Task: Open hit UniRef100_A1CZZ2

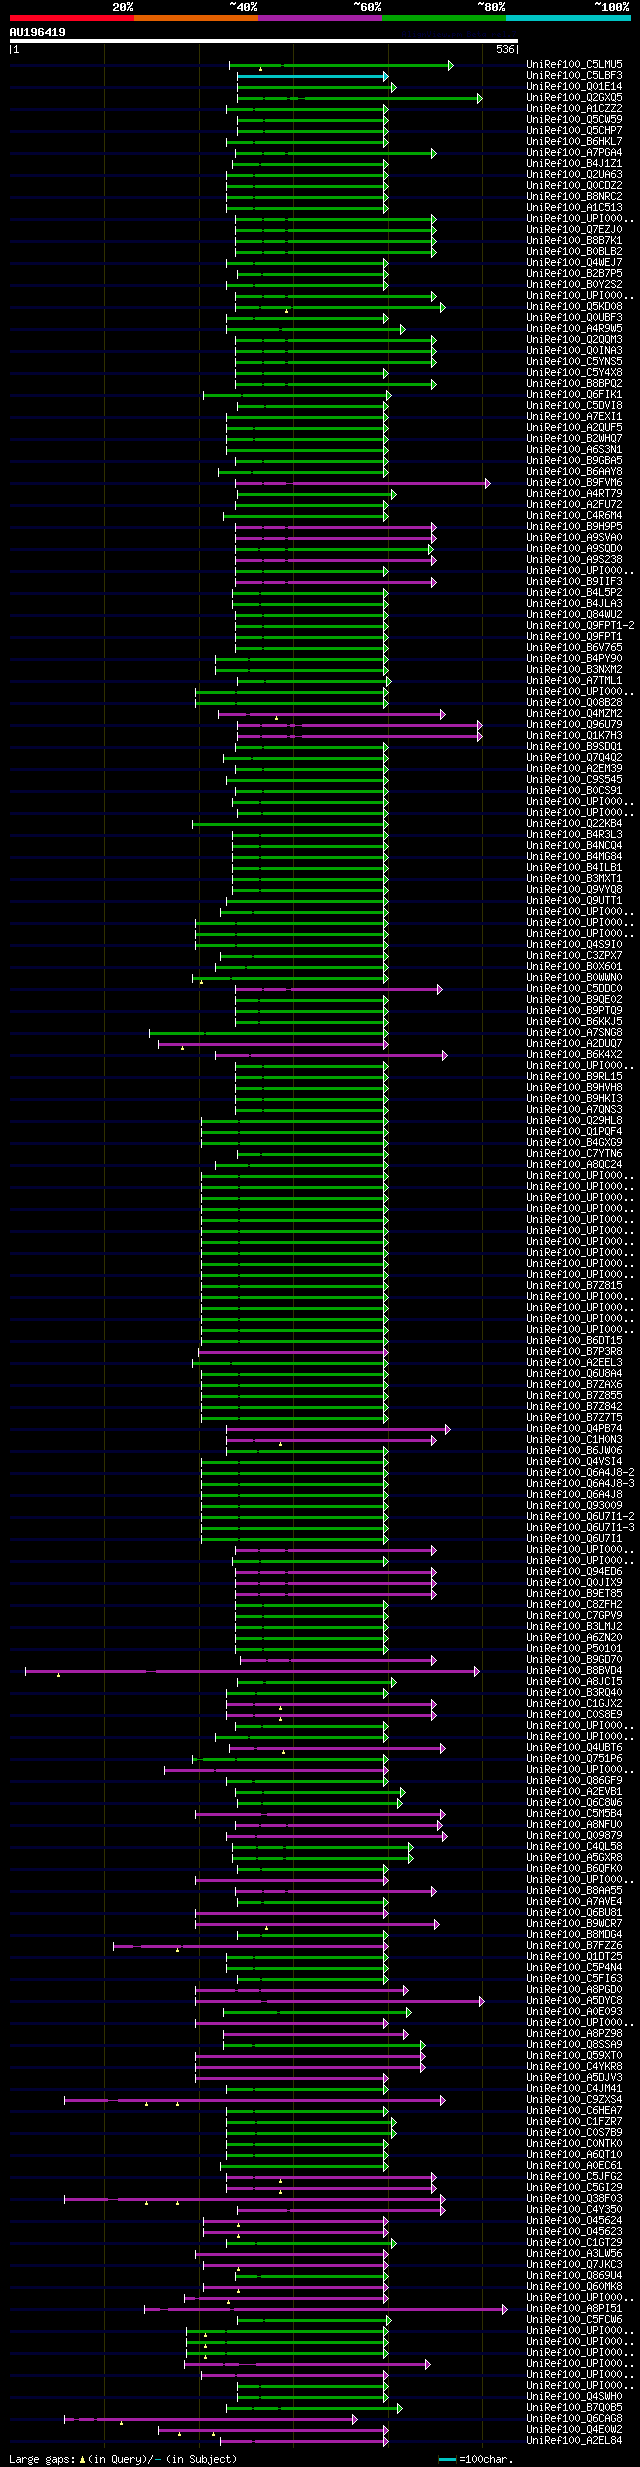Action: click(574, 109)
